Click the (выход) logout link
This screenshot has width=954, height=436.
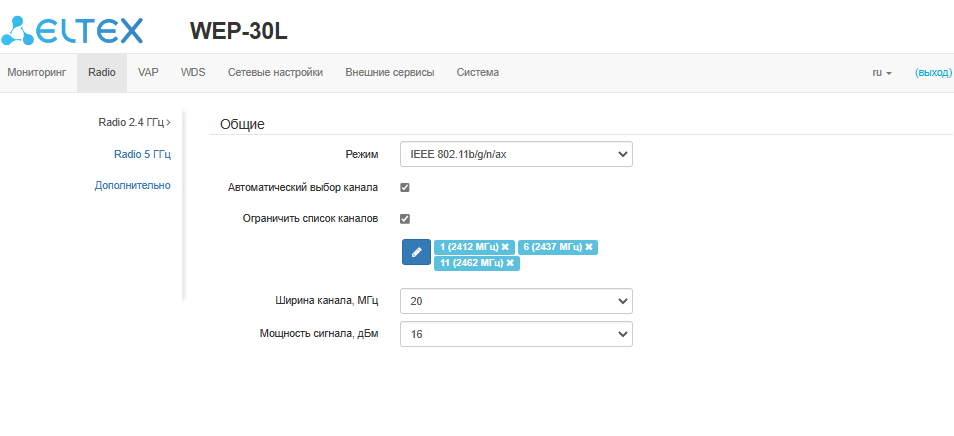[933, 73]
